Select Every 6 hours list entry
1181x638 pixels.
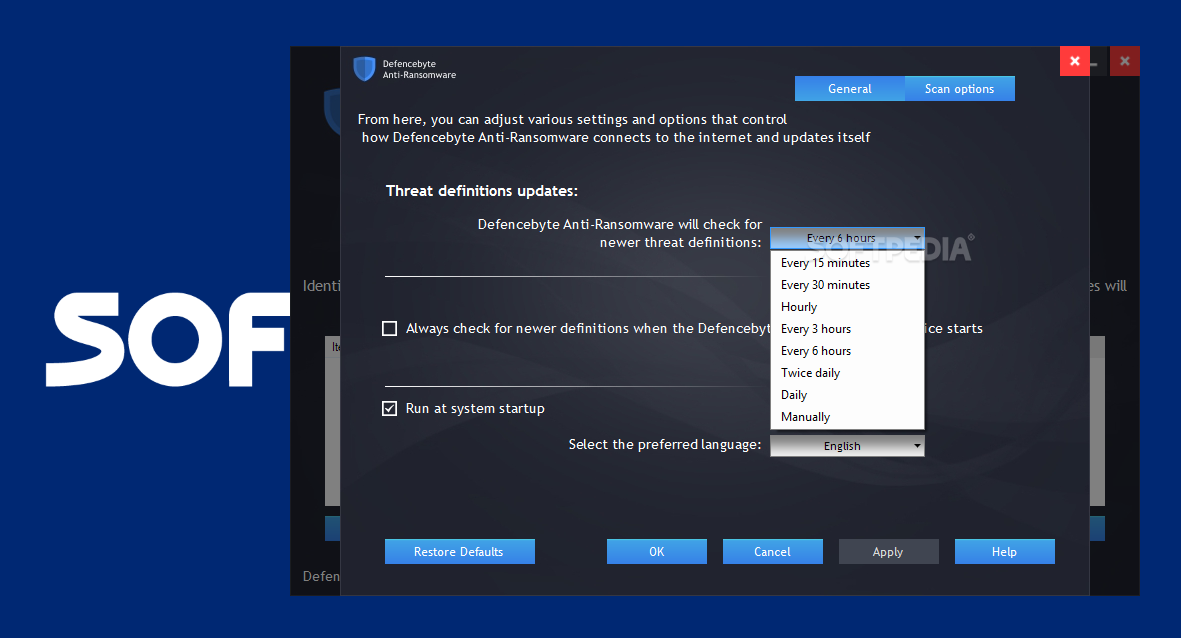coord(847,351)
